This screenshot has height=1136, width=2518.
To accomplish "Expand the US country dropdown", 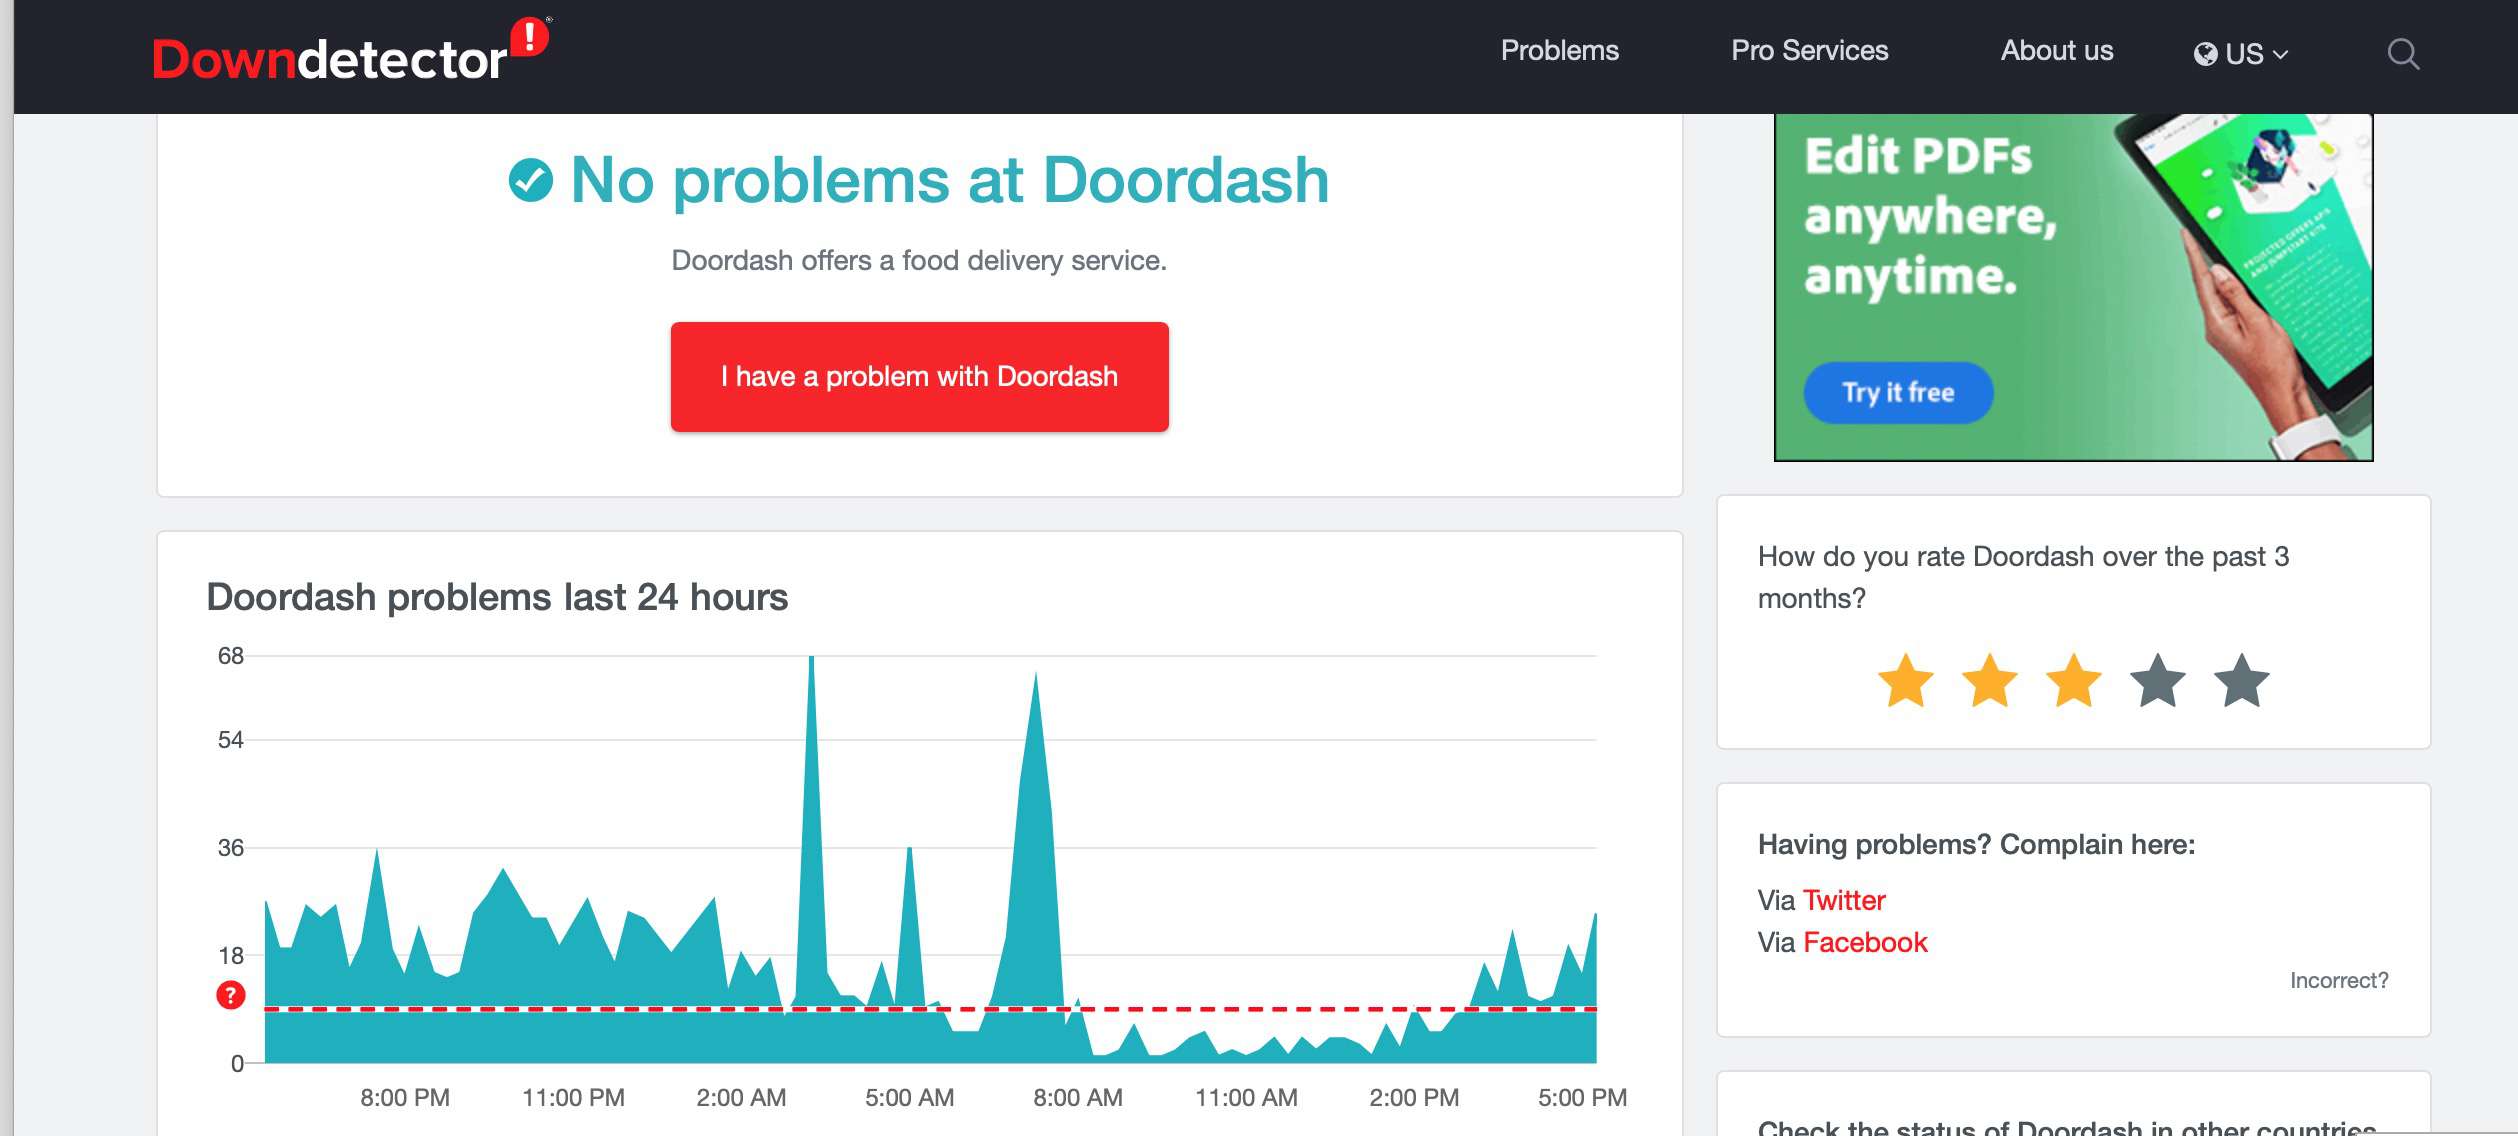I will tap(2241, 54).
